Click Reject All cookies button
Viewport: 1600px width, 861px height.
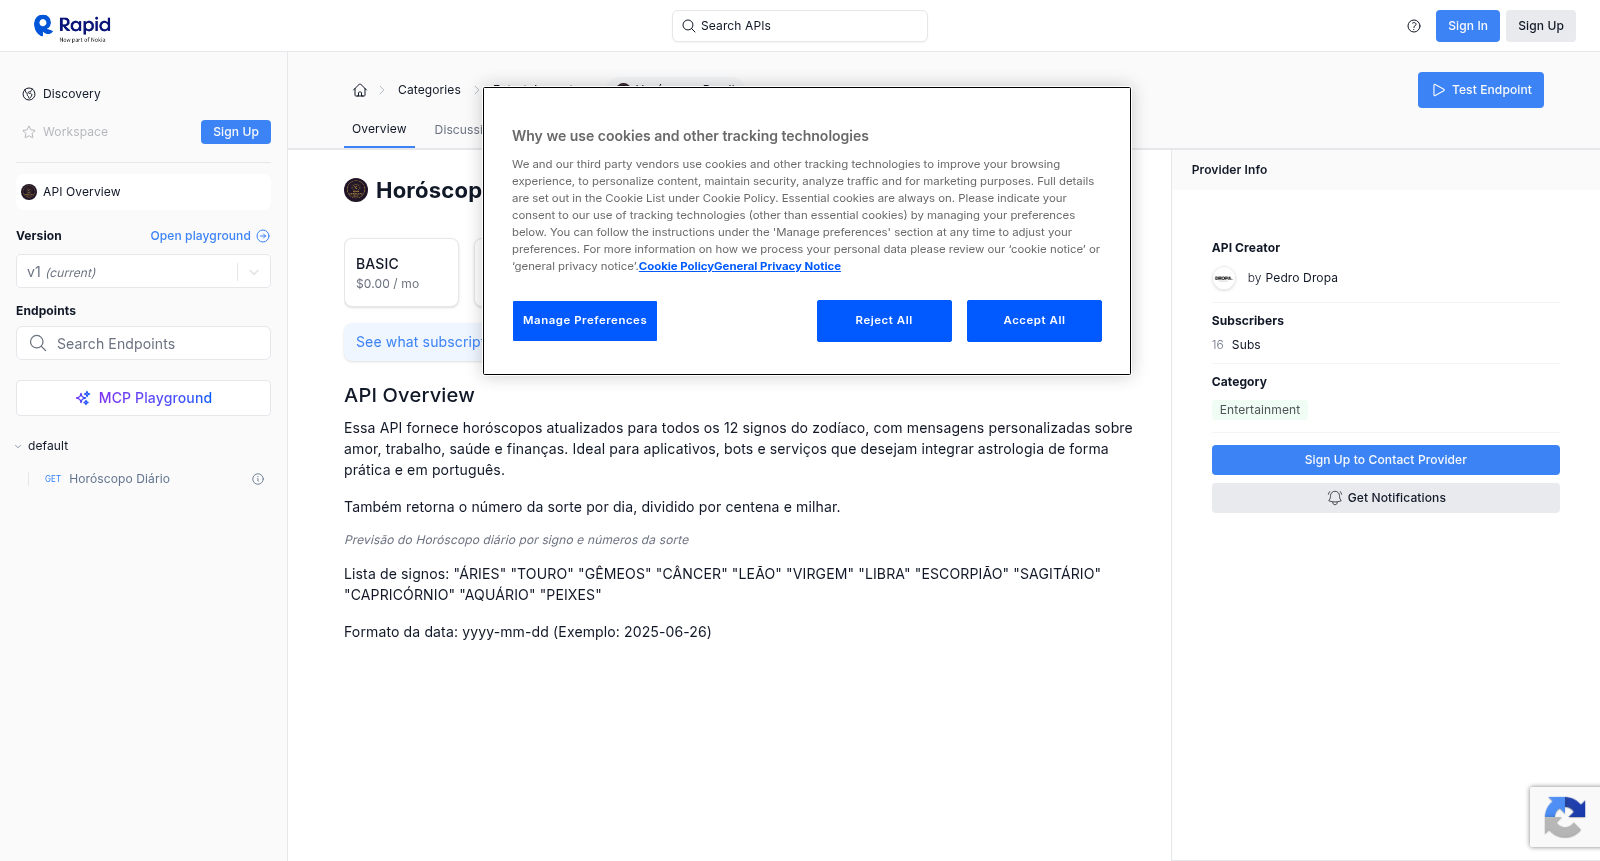[x=884, y=321]
